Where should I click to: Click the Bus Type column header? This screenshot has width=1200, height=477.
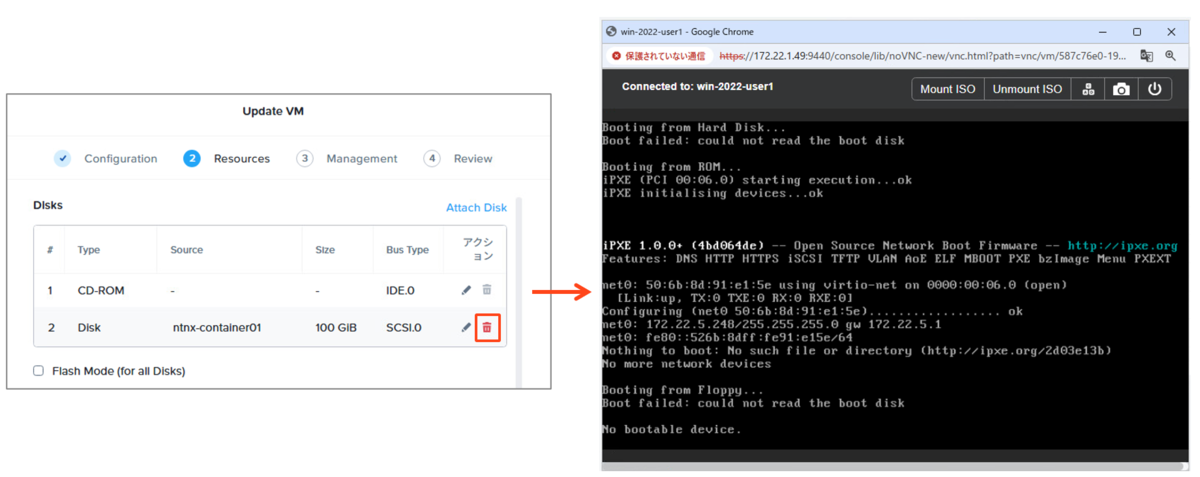(407, 250)
